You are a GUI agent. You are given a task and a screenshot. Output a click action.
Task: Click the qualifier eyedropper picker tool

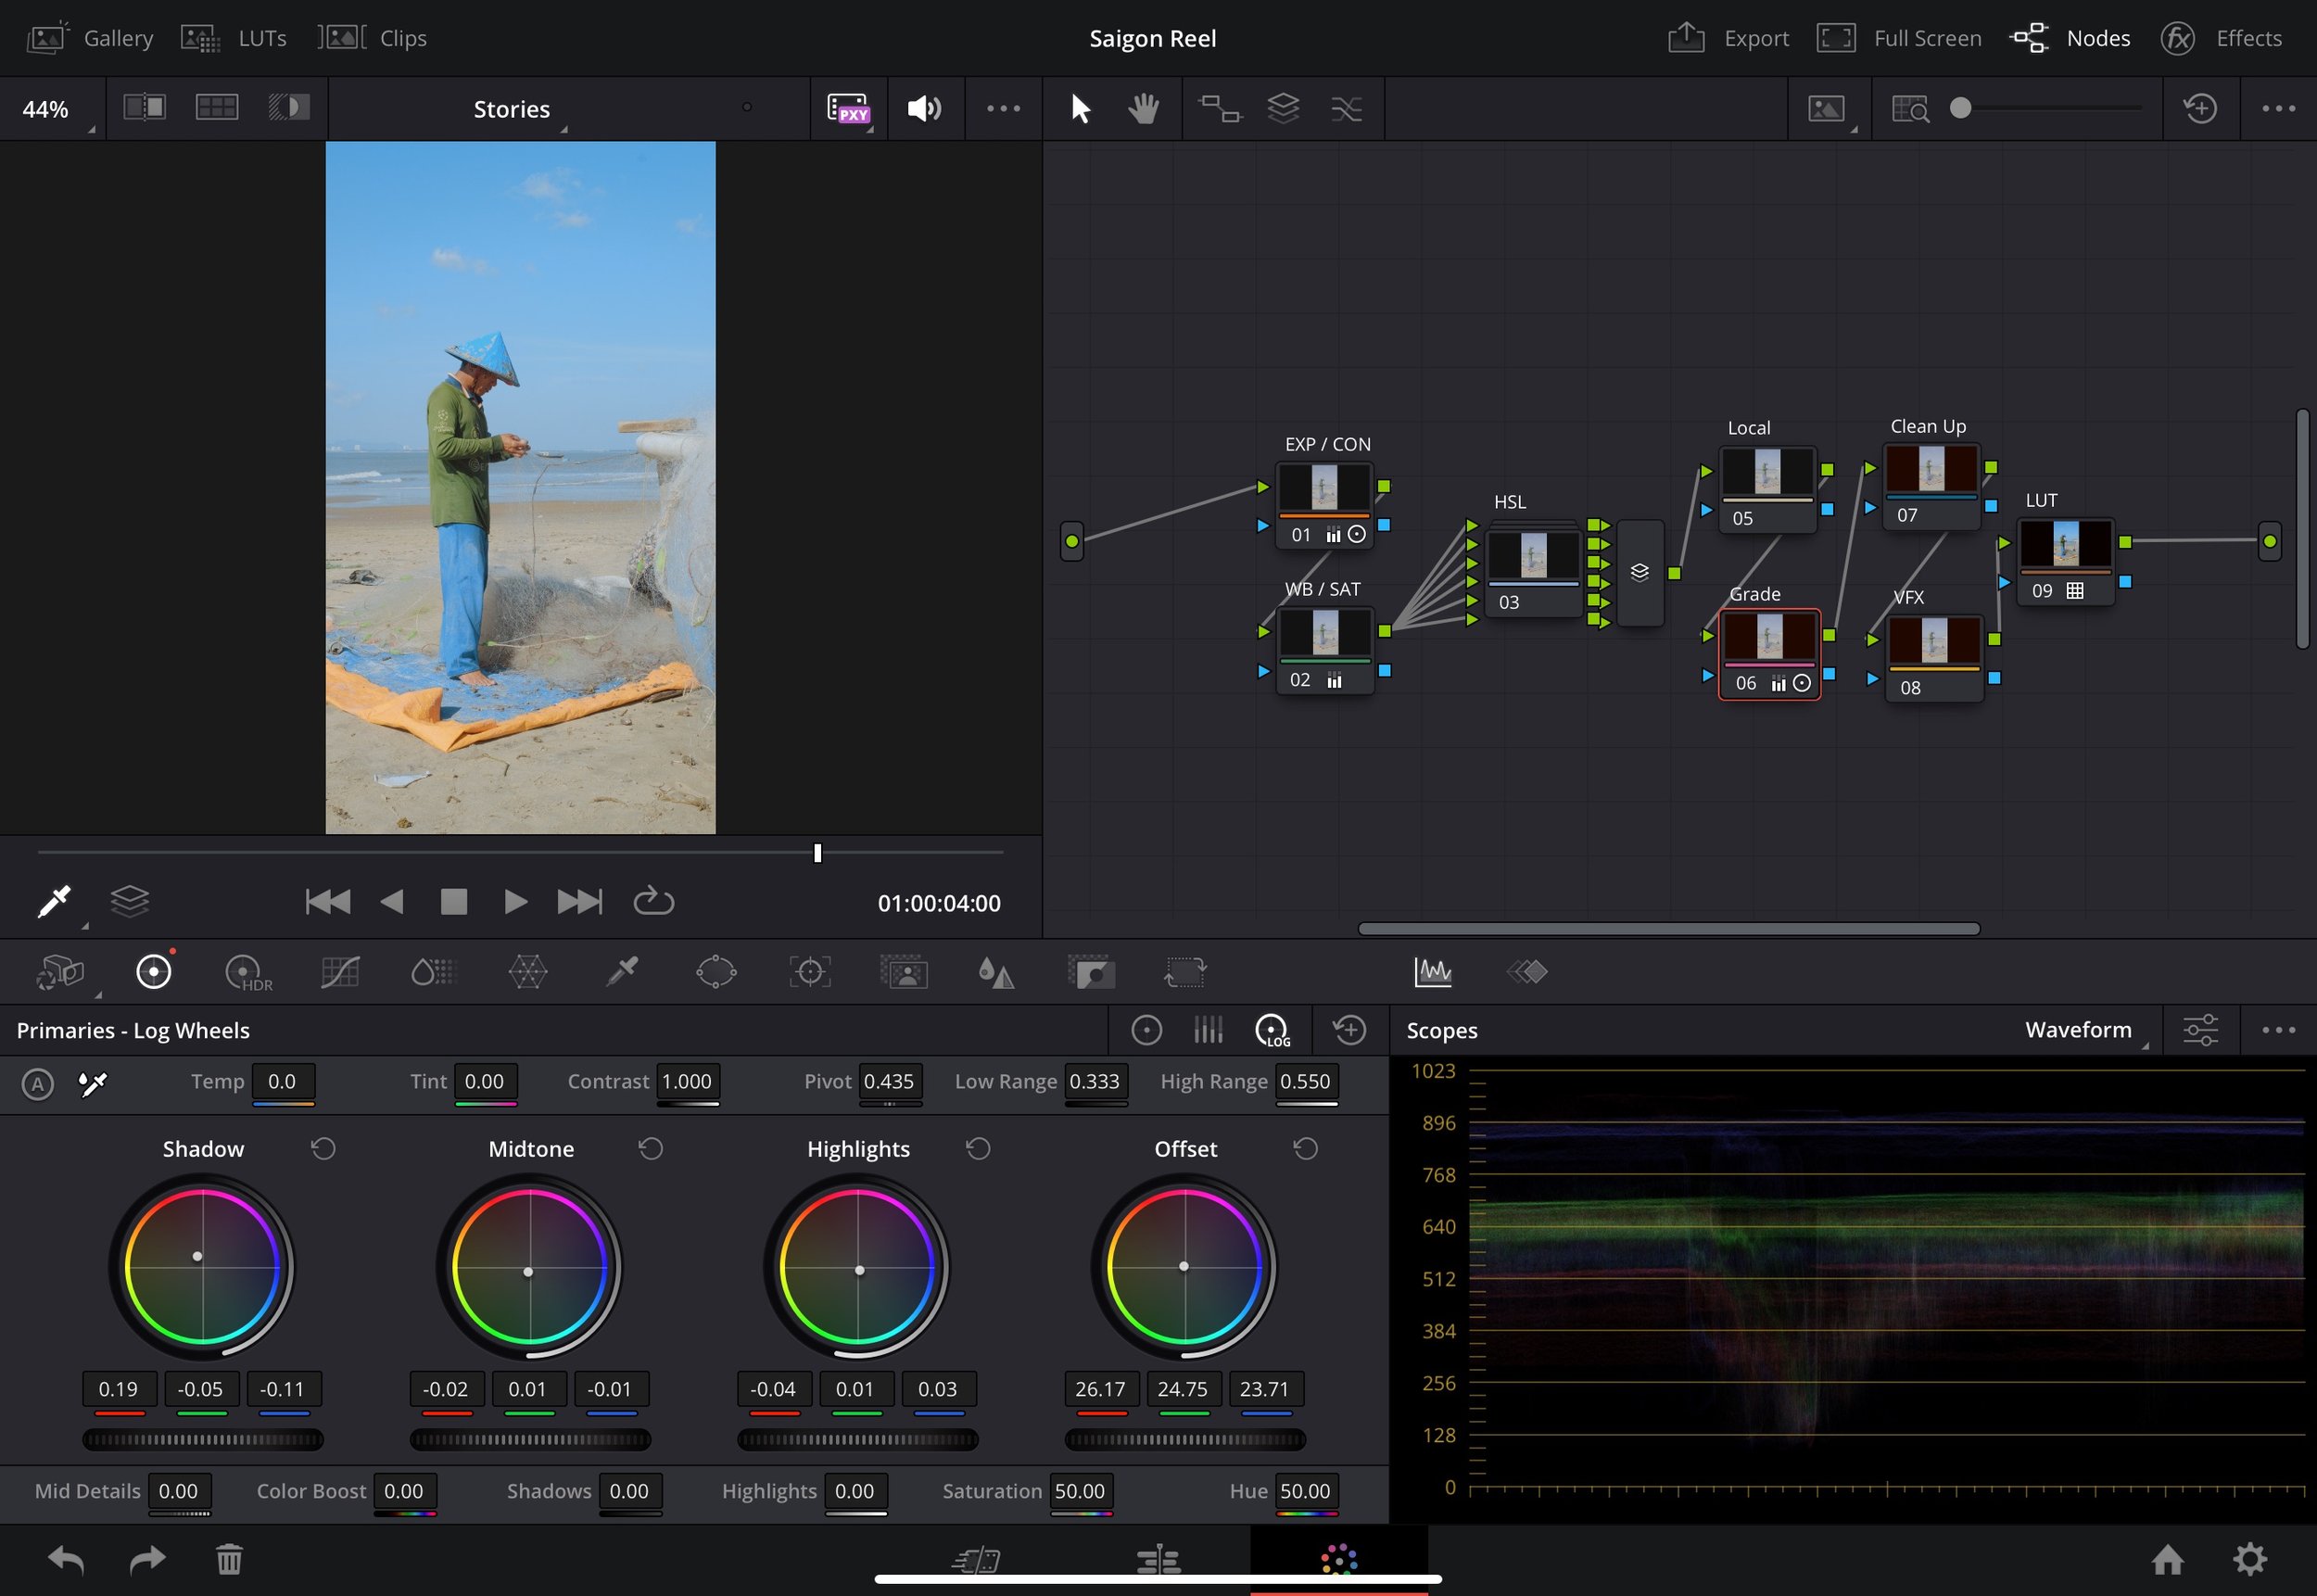(55, 901)
